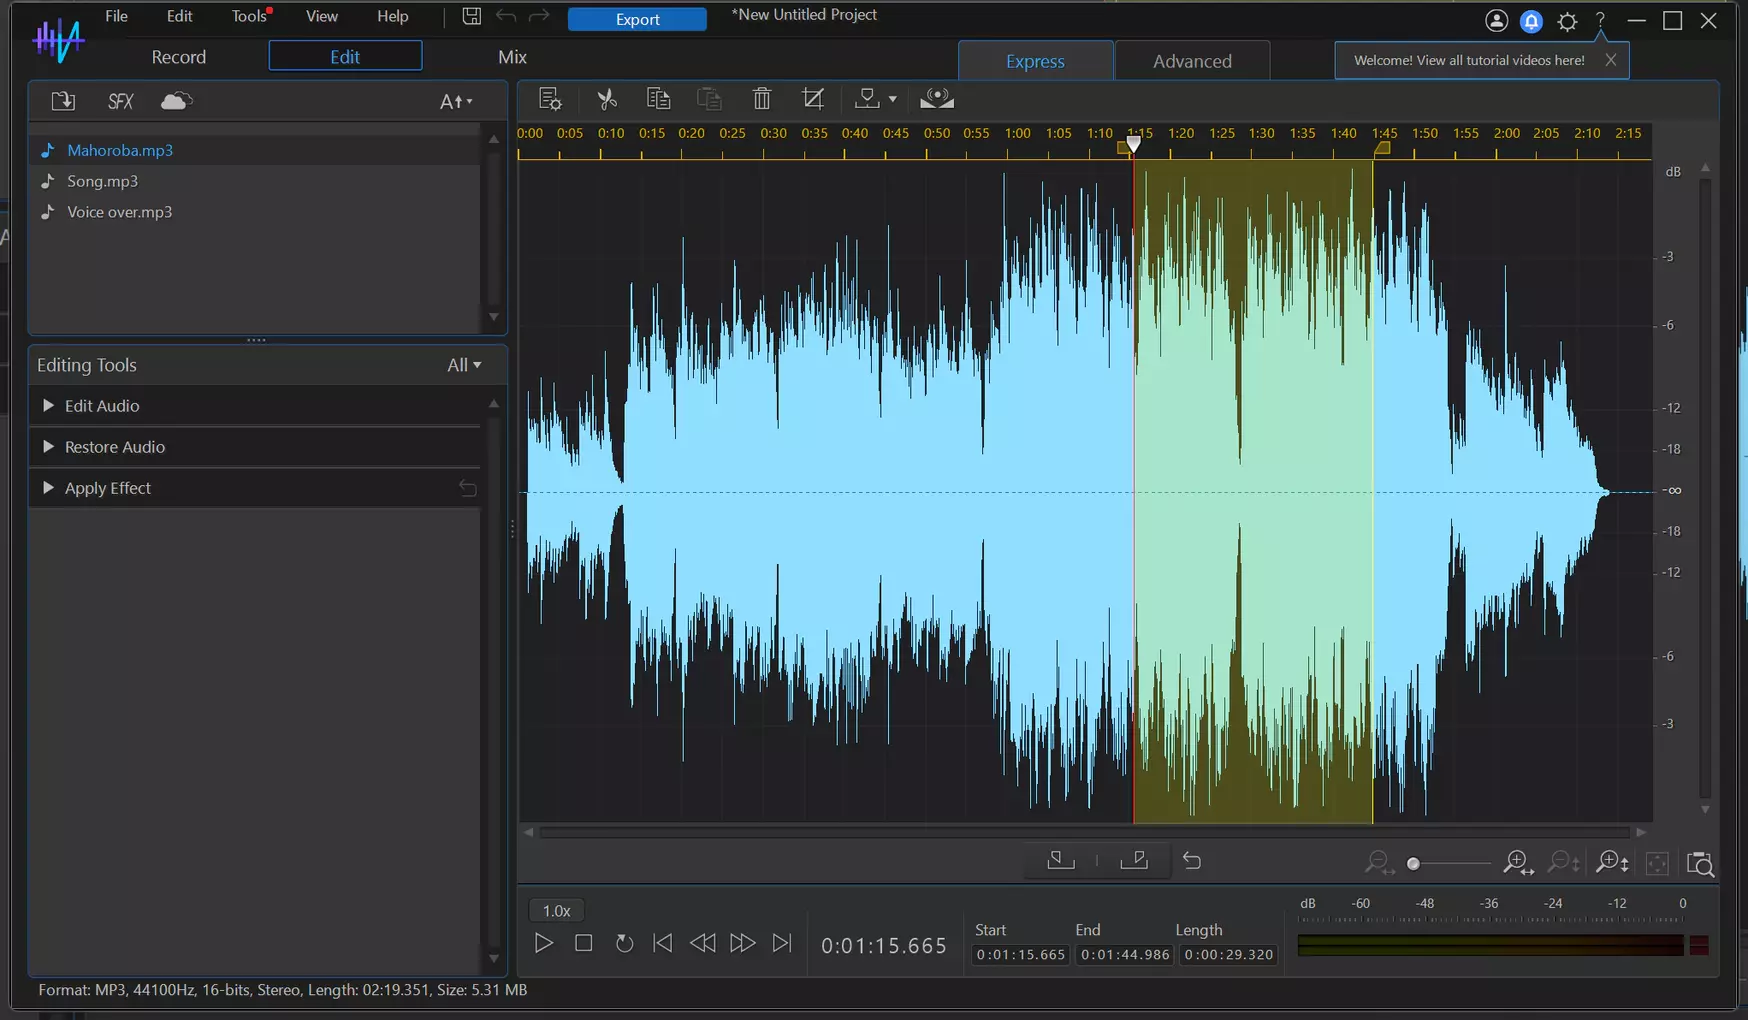This screenshot has height=1020, width=1748.
Task: Click the 1.0x playback speed button
Action: (557, 910)
